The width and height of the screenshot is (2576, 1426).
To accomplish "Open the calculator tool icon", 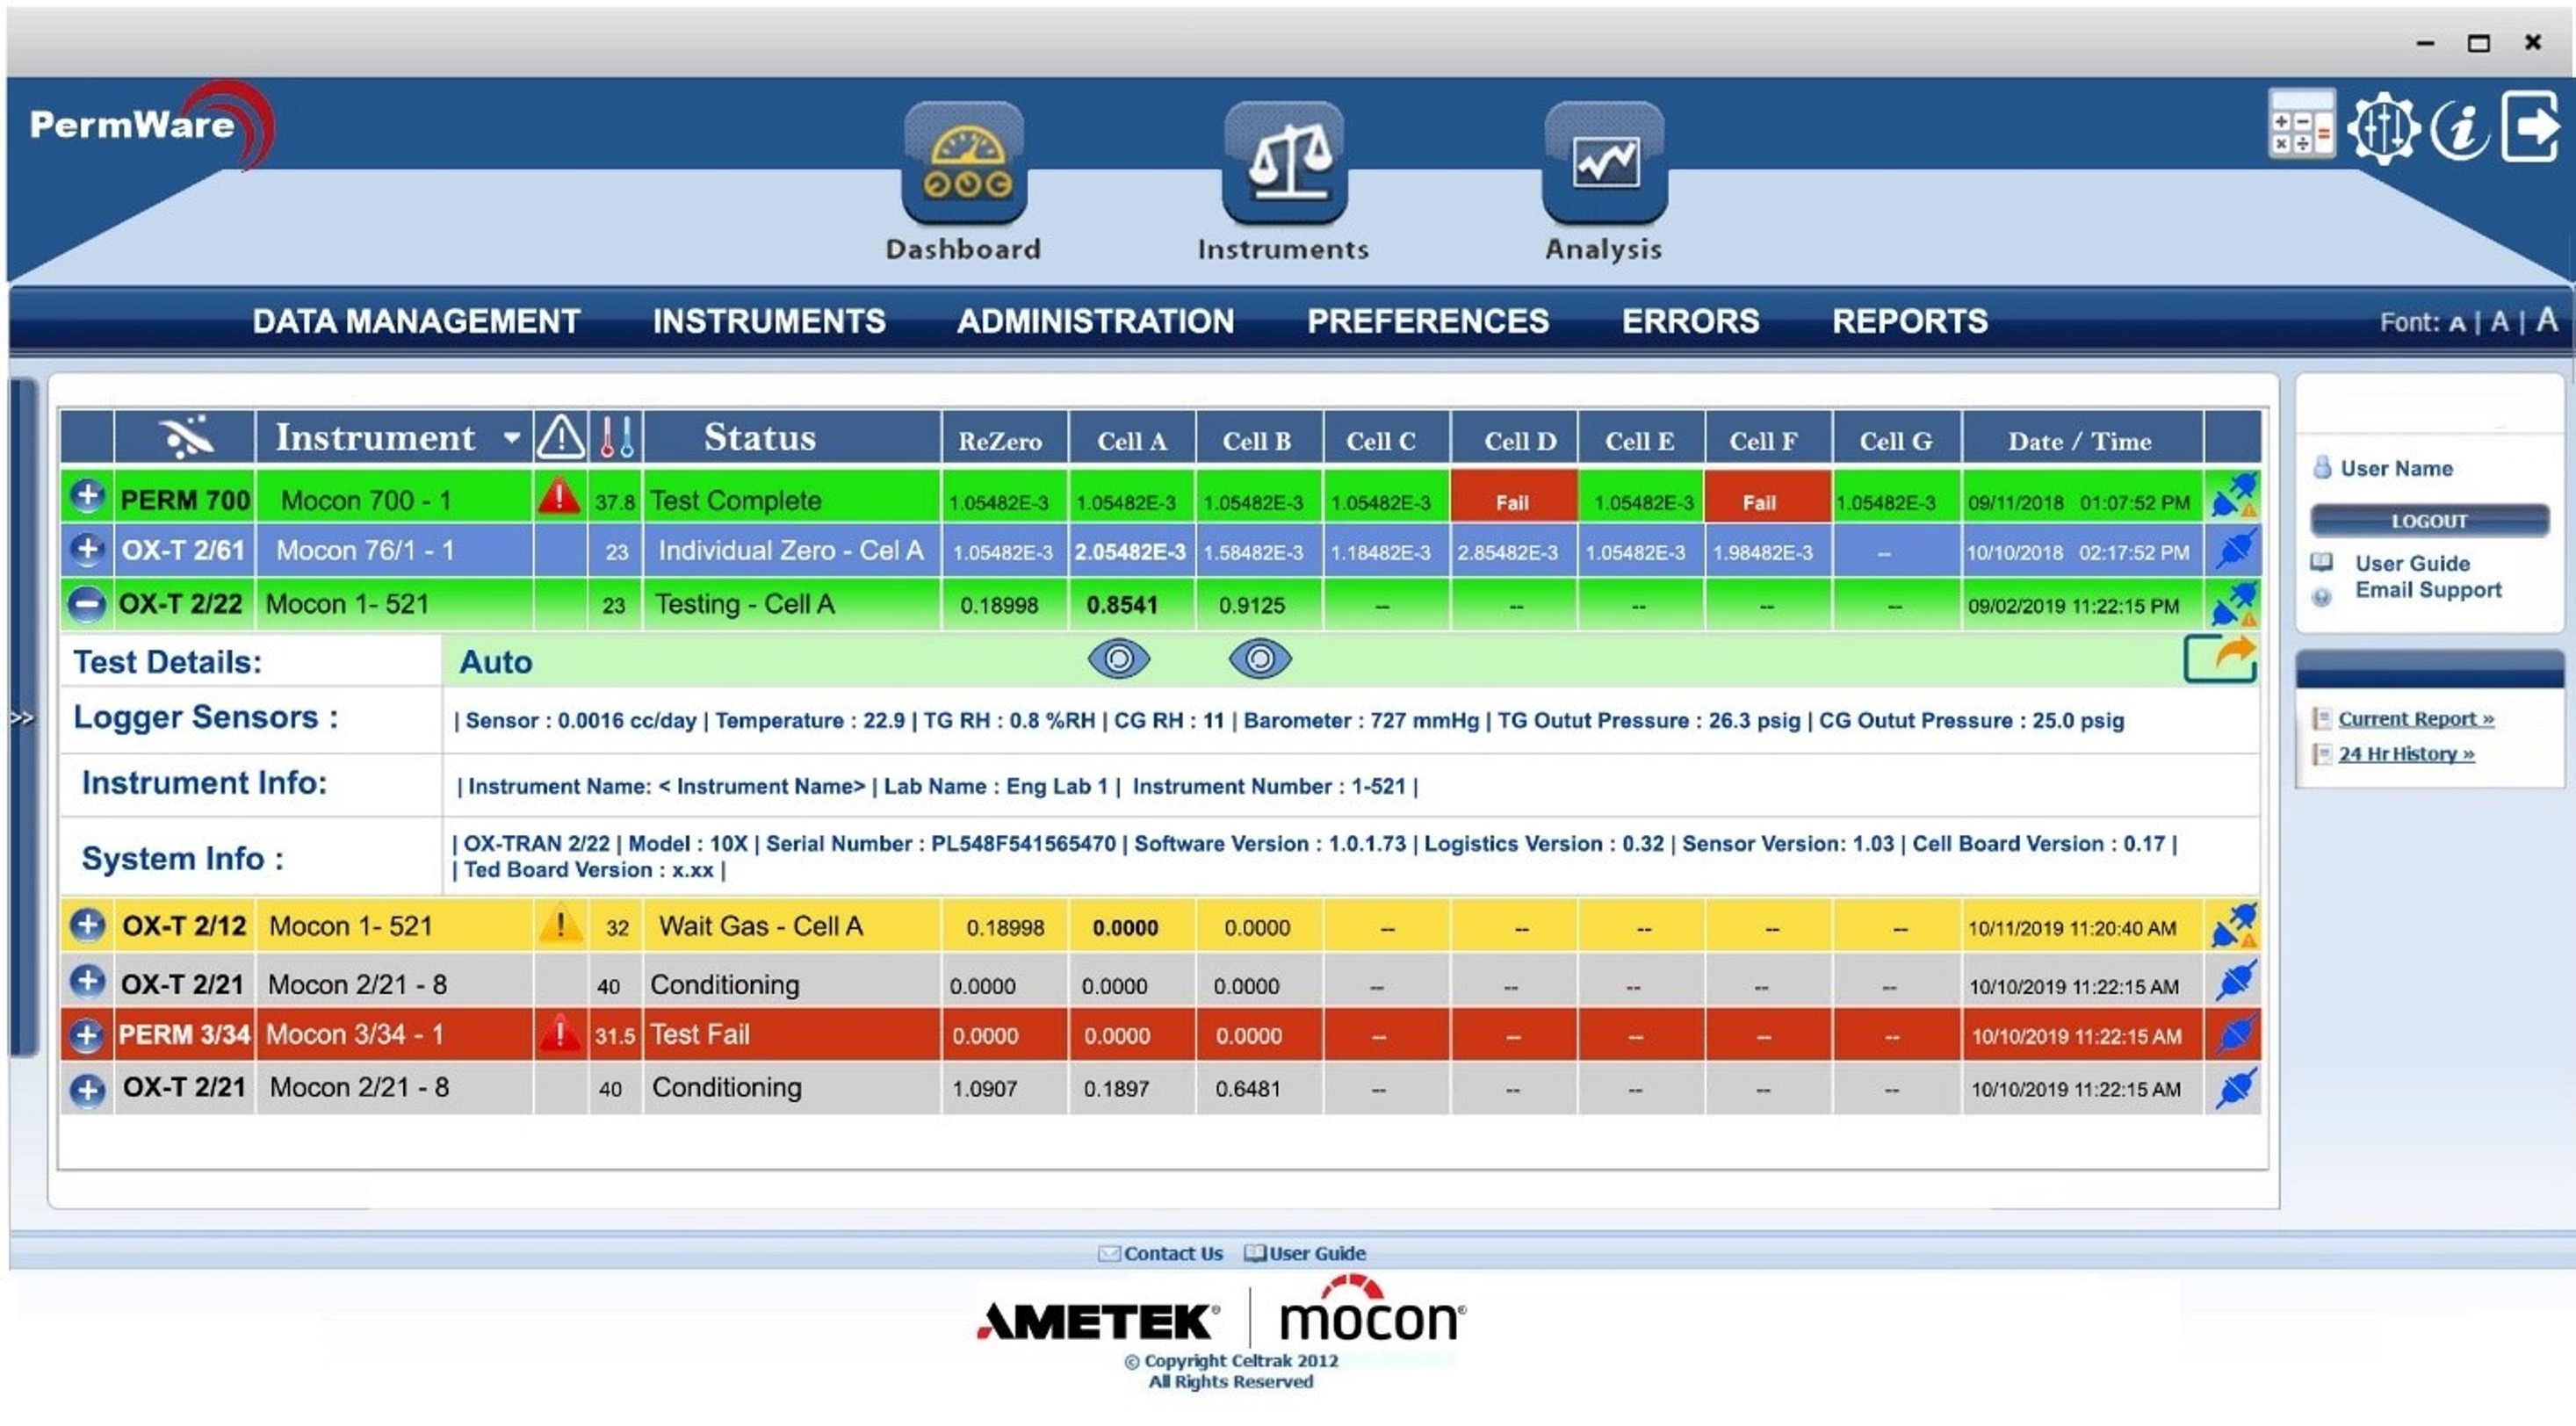I will coord(2300,125).
